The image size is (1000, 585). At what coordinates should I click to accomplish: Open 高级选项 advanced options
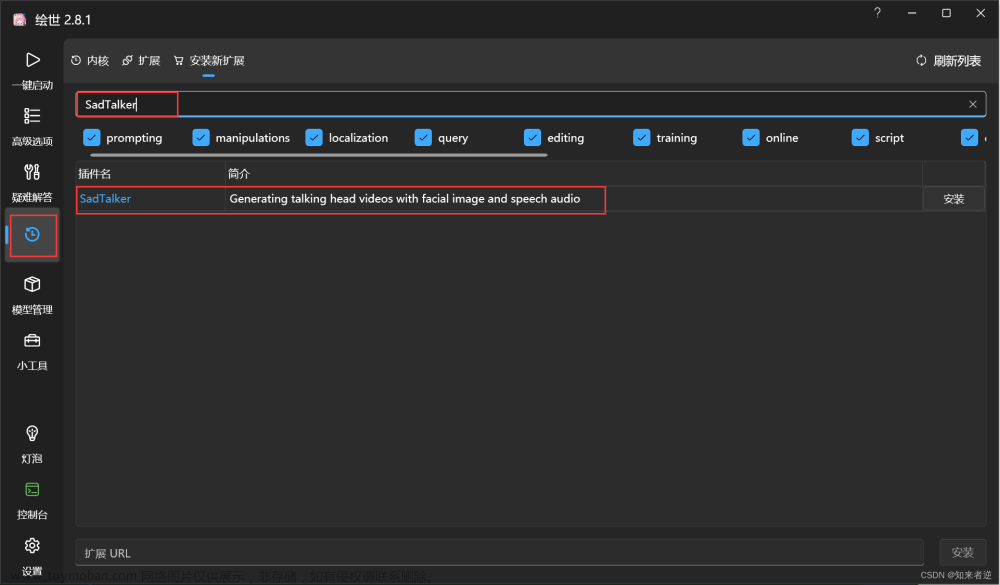pos(32,126)
